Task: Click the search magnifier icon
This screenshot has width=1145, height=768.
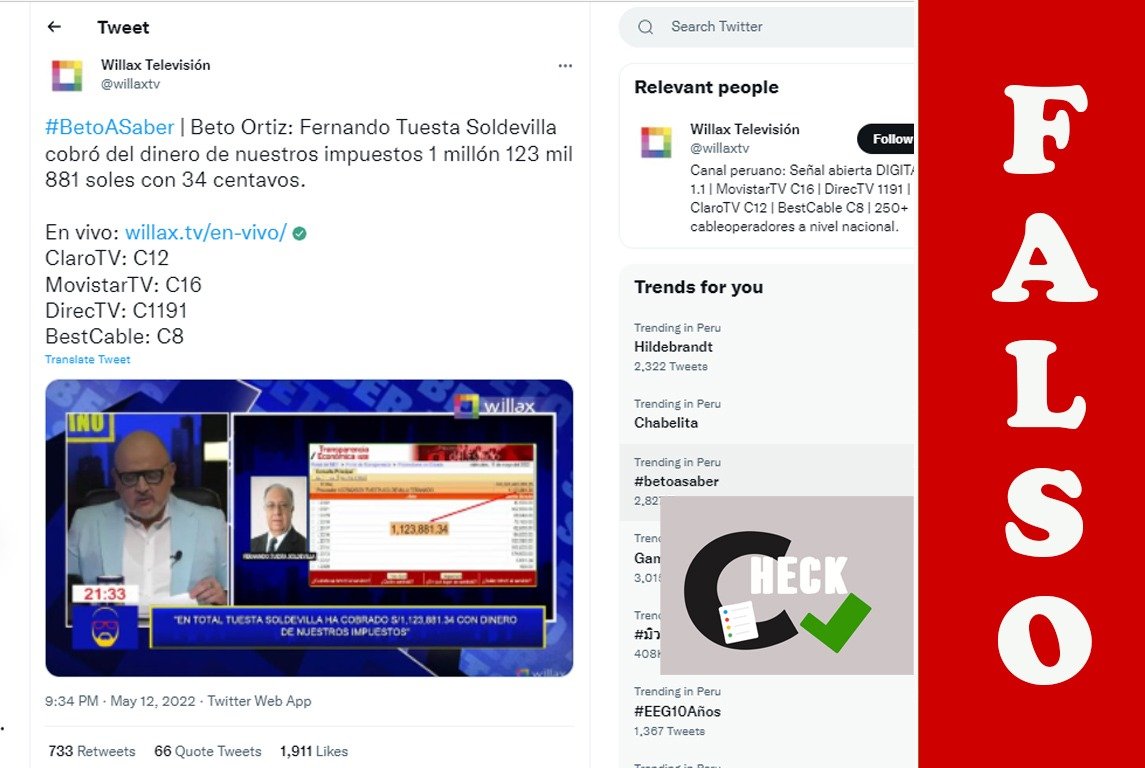Action: tap(646, 27)
